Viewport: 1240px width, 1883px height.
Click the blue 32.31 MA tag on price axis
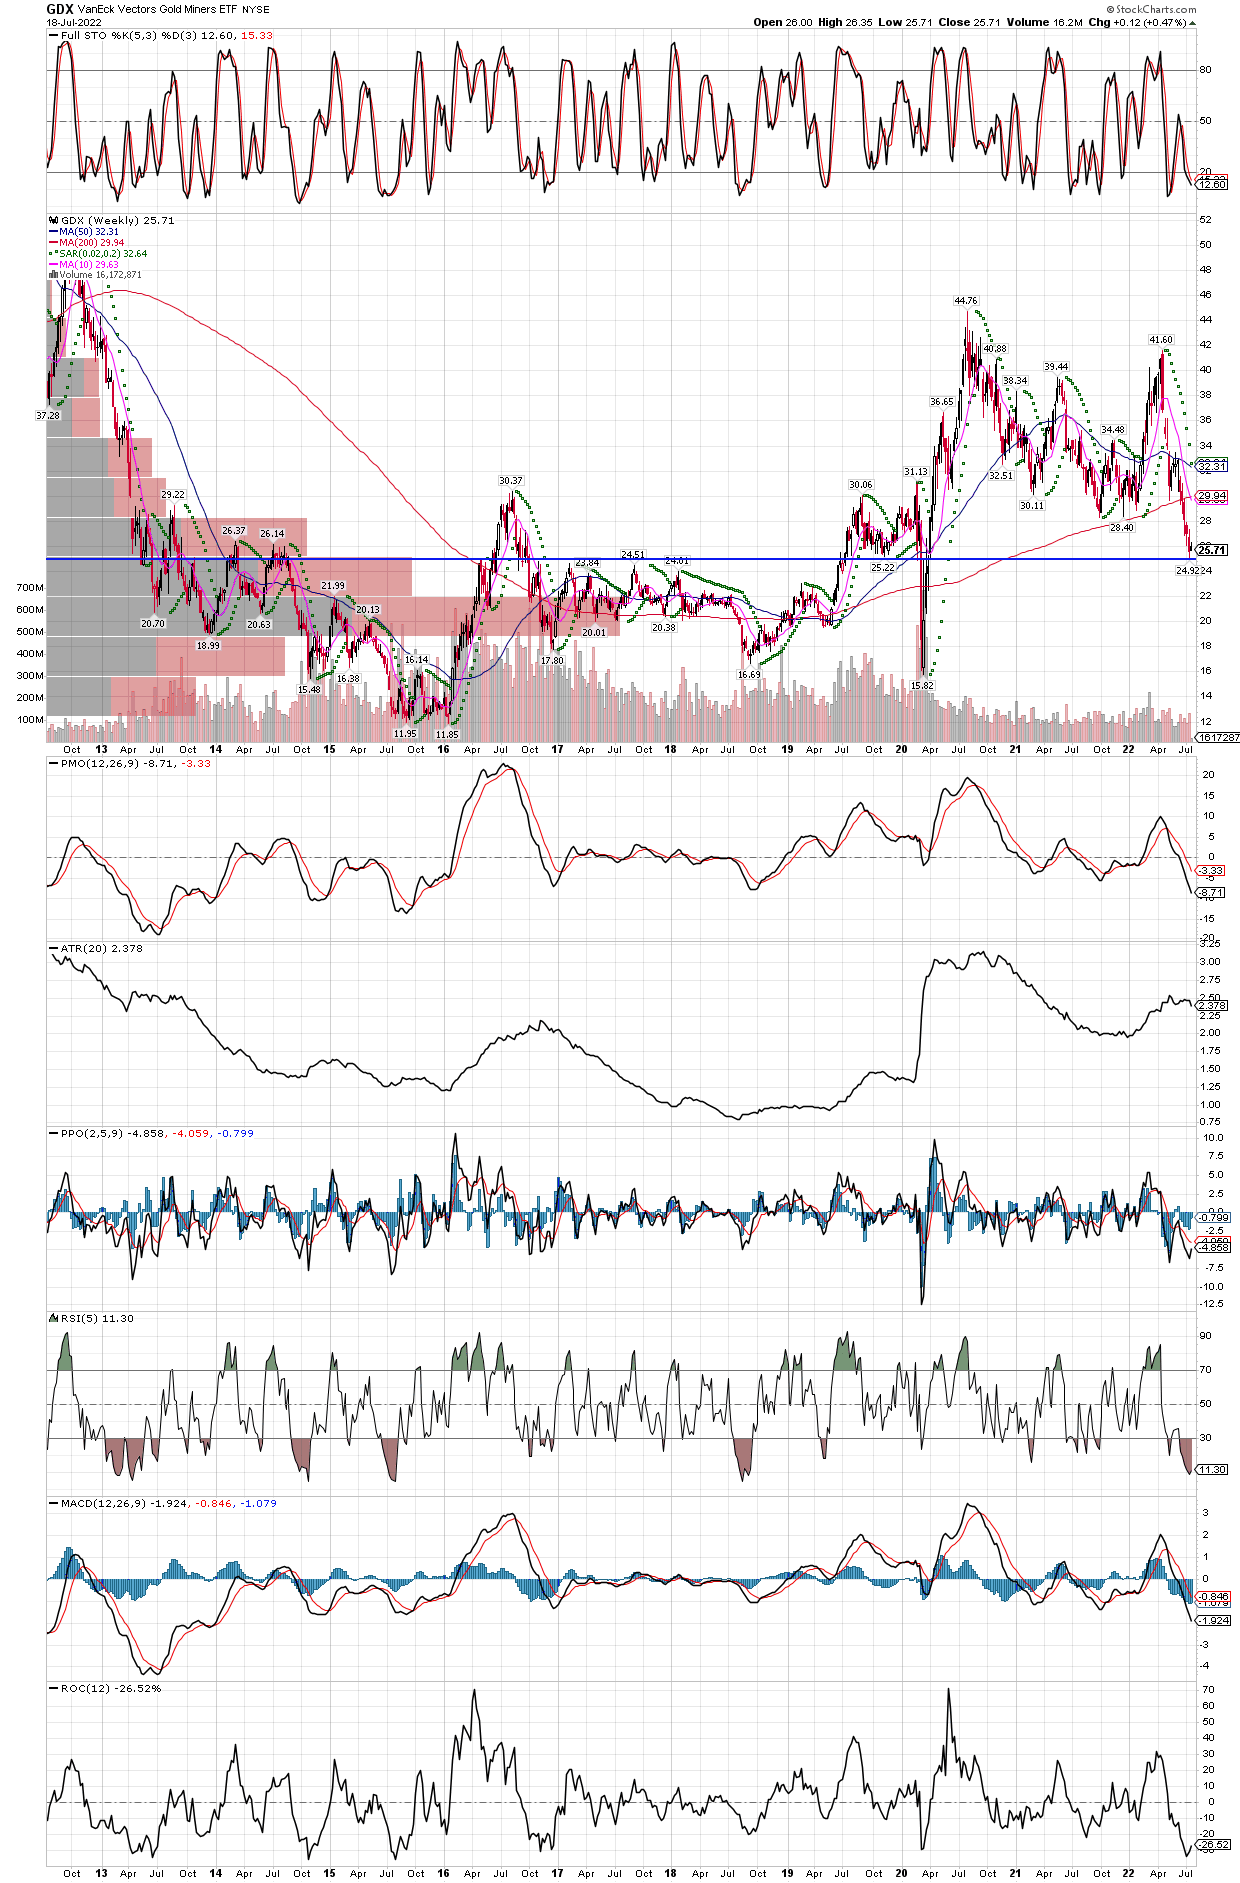1212,466
